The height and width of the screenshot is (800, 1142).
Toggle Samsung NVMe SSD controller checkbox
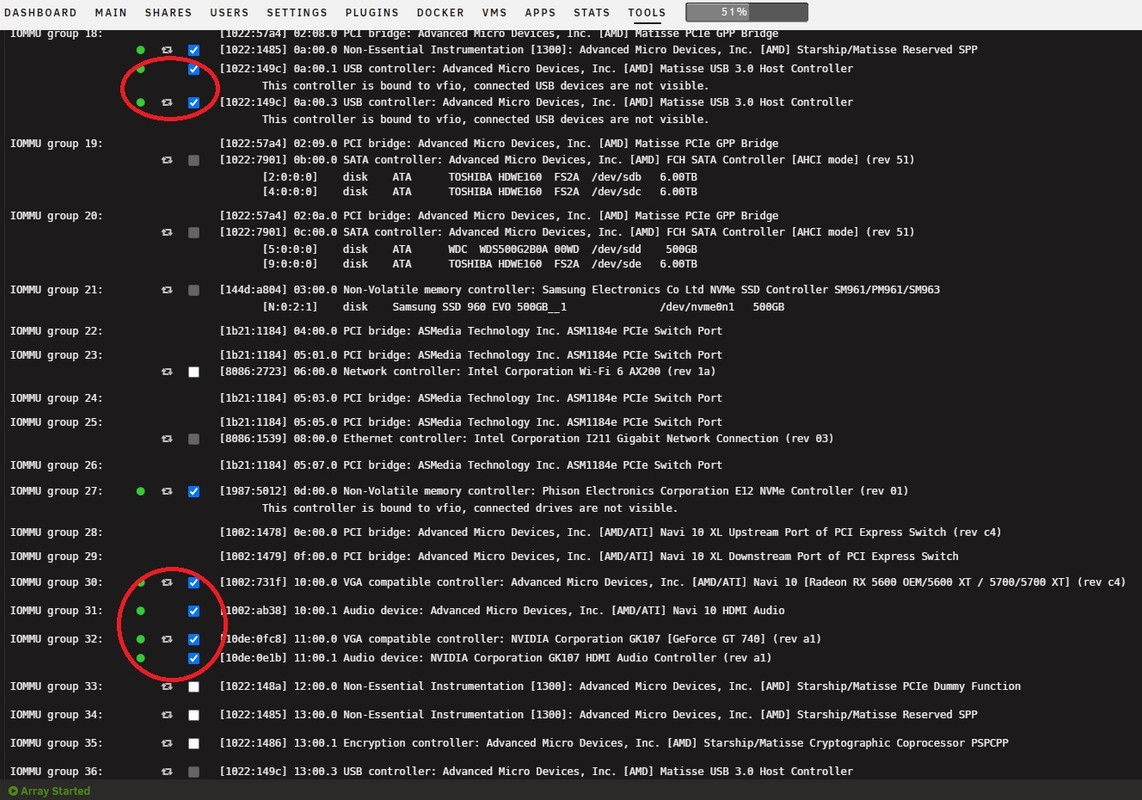(194, 290)
